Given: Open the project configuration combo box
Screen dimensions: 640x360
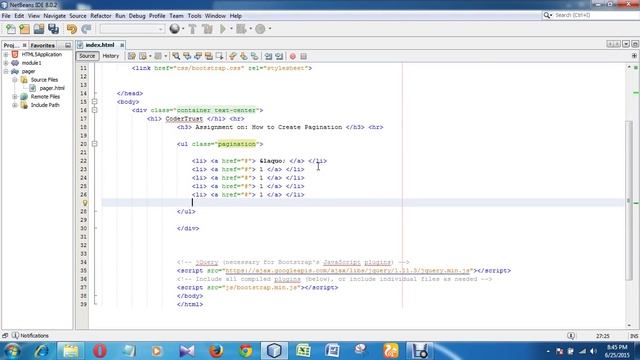Looking at the screenshot, I should tap(132, 29).
